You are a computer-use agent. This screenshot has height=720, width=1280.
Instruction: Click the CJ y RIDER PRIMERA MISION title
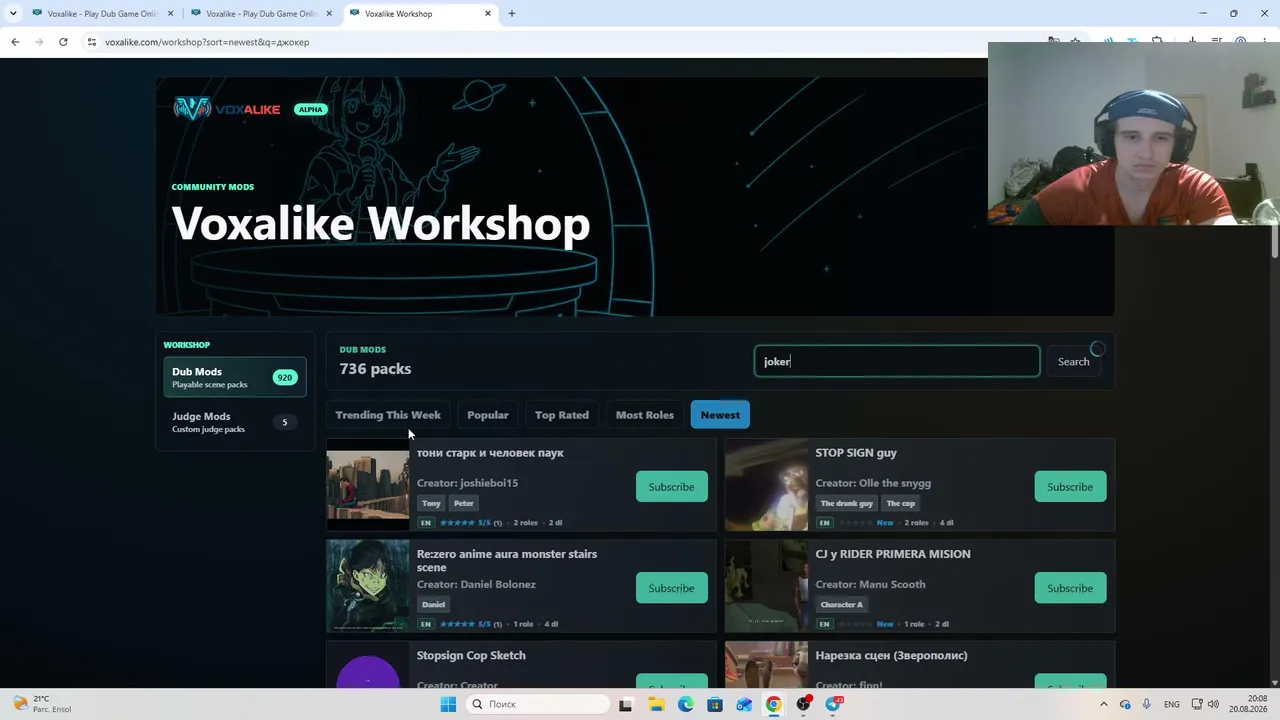coord(893,554)
